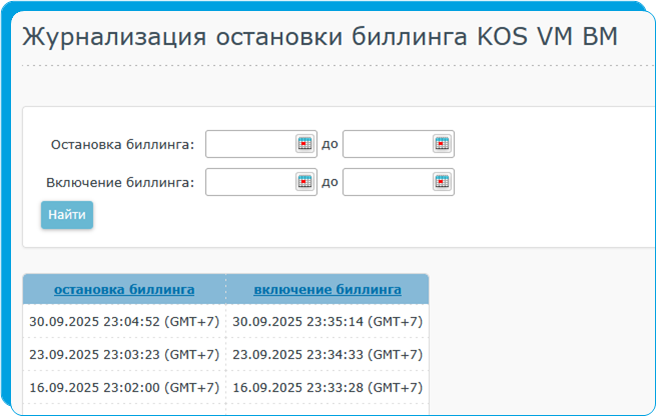Image resolution: width=656 pixels, height=416 pixels.
Task: Focus the Включение биллинга end date field
Action: [387, 182]
